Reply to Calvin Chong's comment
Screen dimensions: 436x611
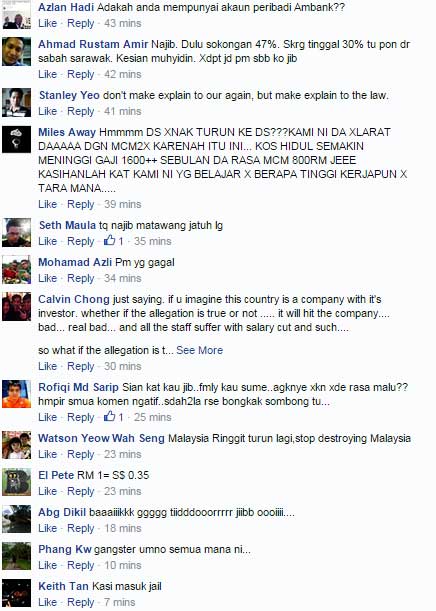(x=81, y=366)
